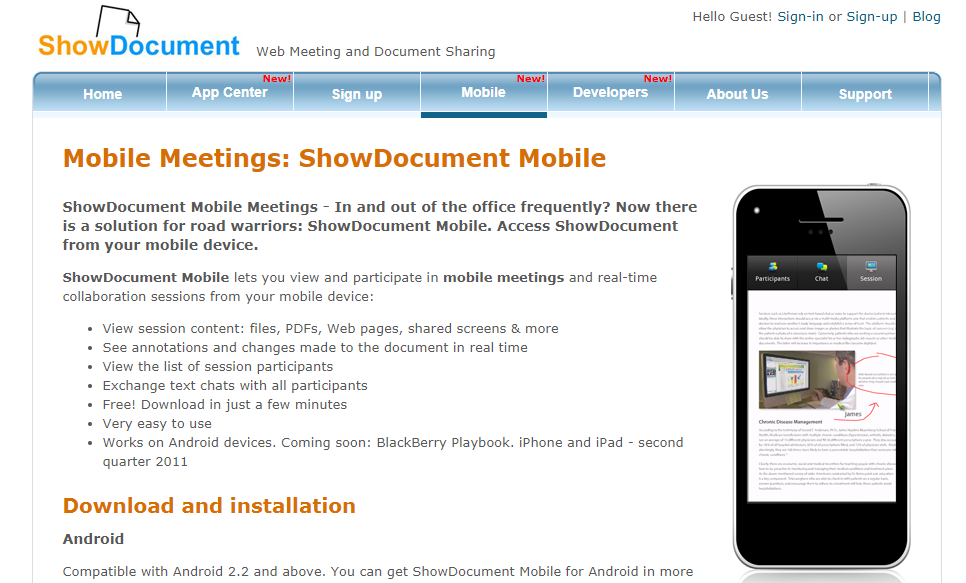Image resolution: width=966 pixels, height=583 pixels.
Task: Select the Mobile navigation tab
Action: click(x=484, y=92)
